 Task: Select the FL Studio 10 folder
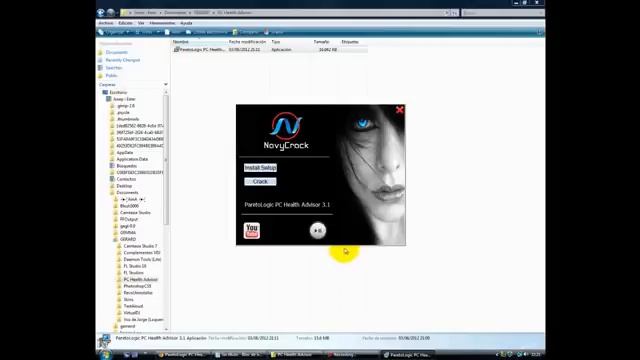(x=135, y=266)
